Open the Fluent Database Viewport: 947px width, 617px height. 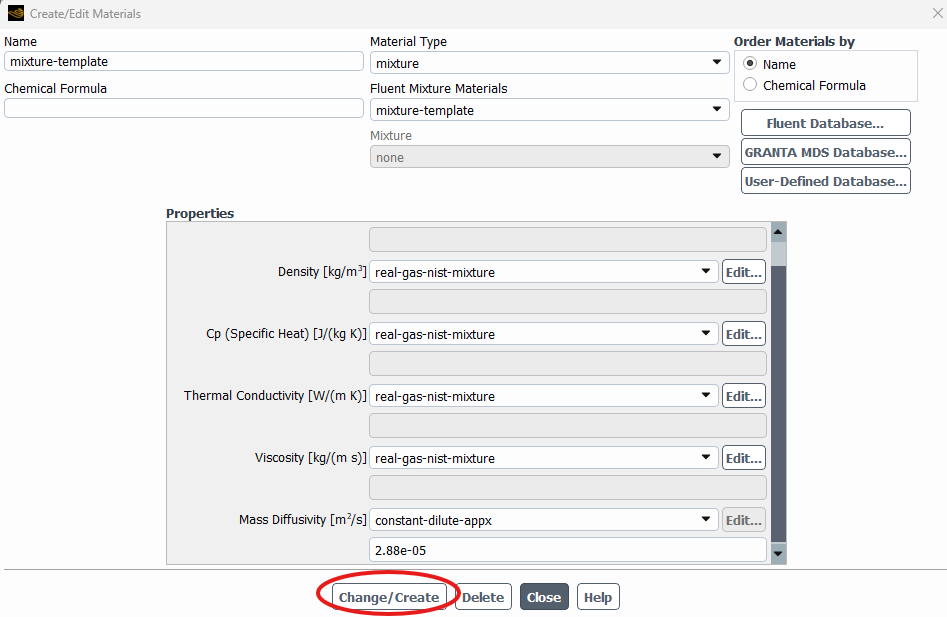(x=826, y=123)
